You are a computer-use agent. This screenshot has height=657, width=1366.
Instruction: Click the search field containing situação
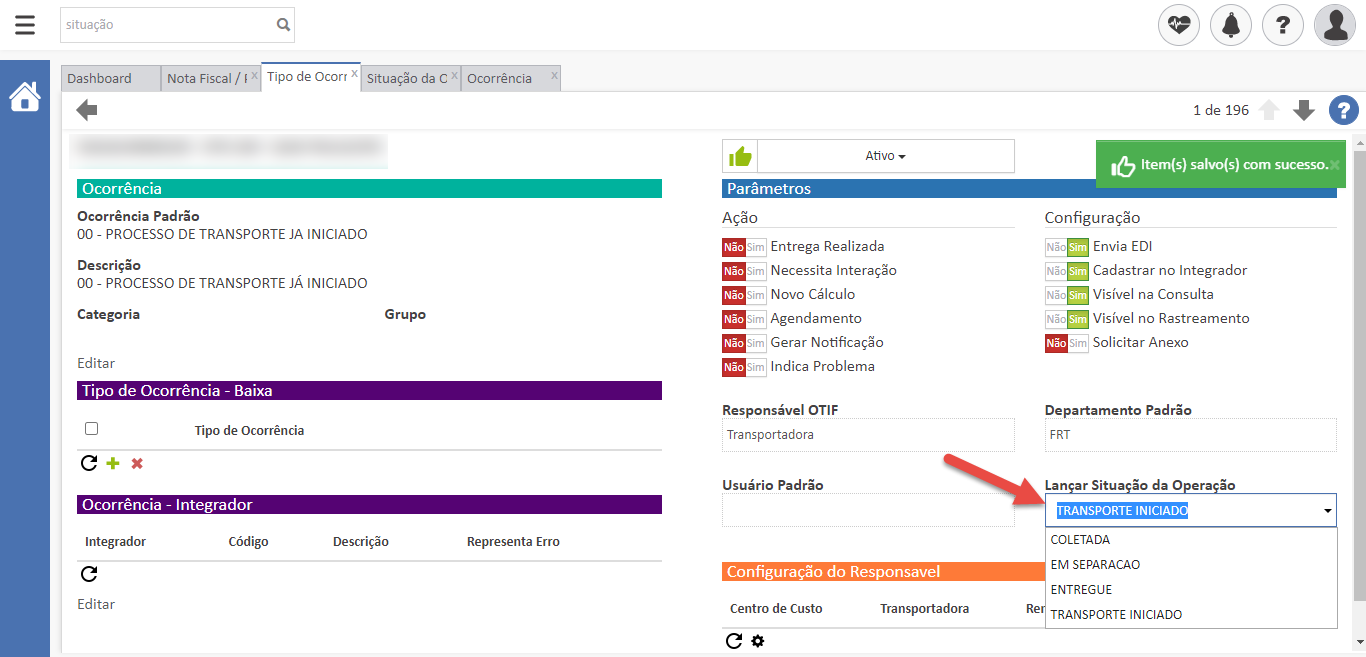click(166, 25)
